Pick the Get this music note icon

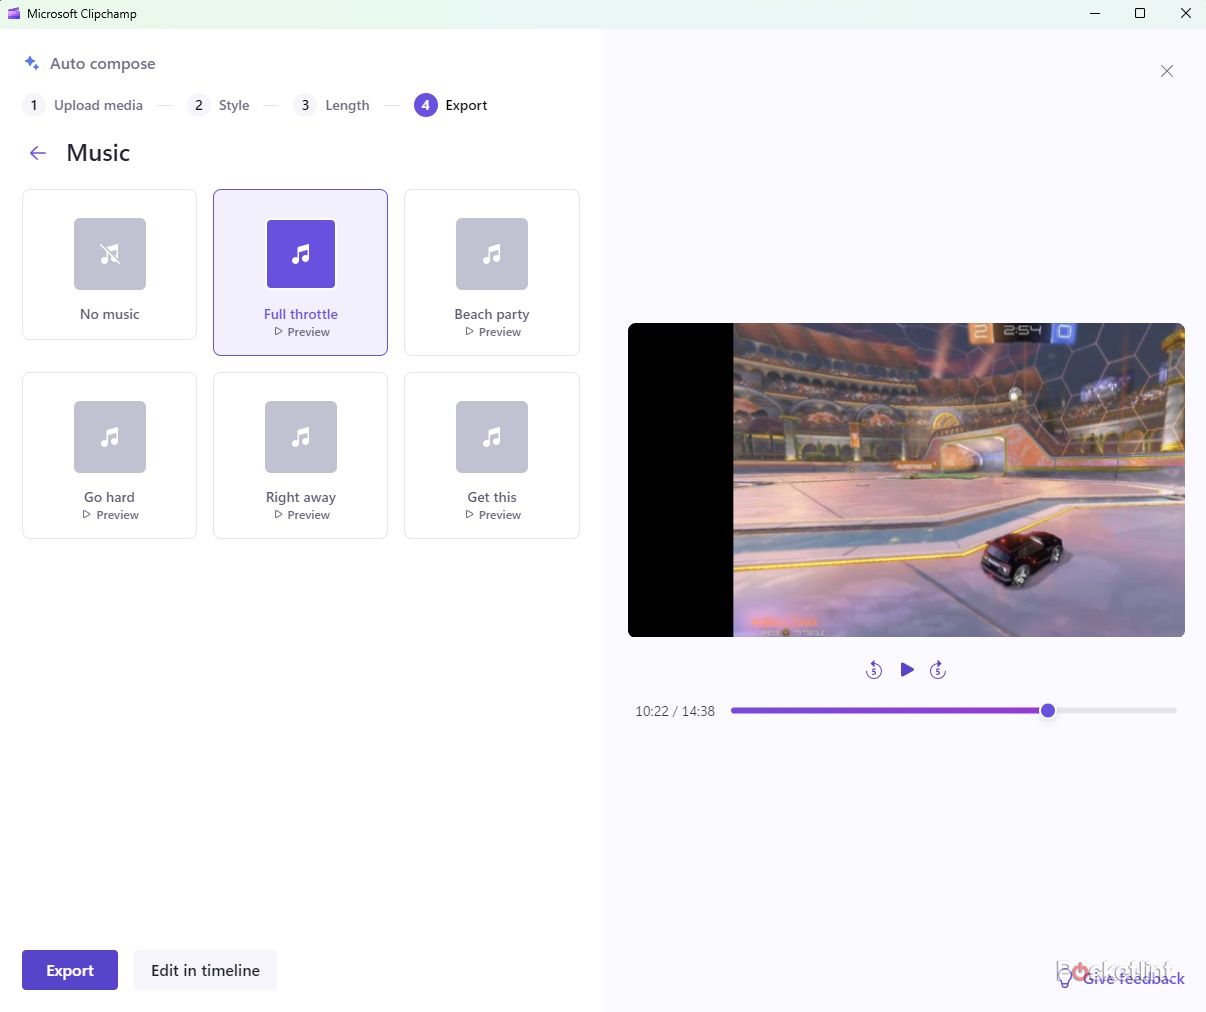click(492, 437)
